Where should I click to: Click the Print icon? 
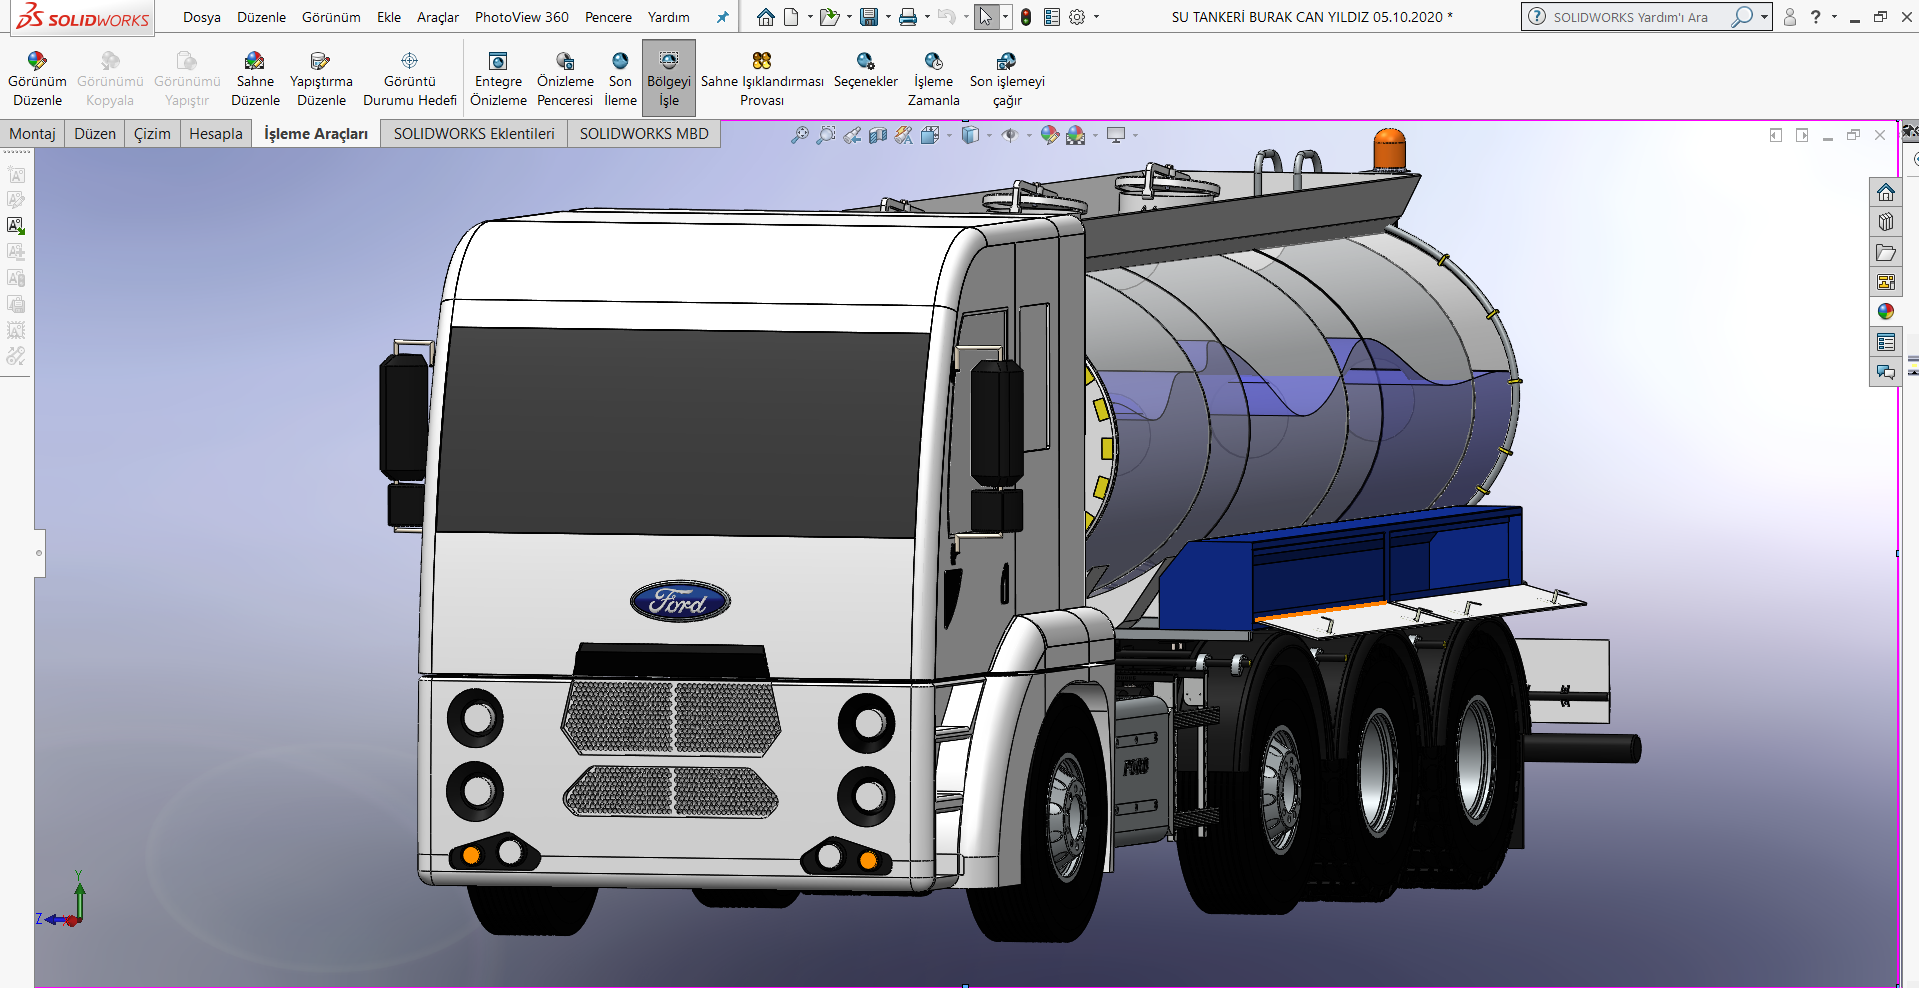[x=908, y=17]
